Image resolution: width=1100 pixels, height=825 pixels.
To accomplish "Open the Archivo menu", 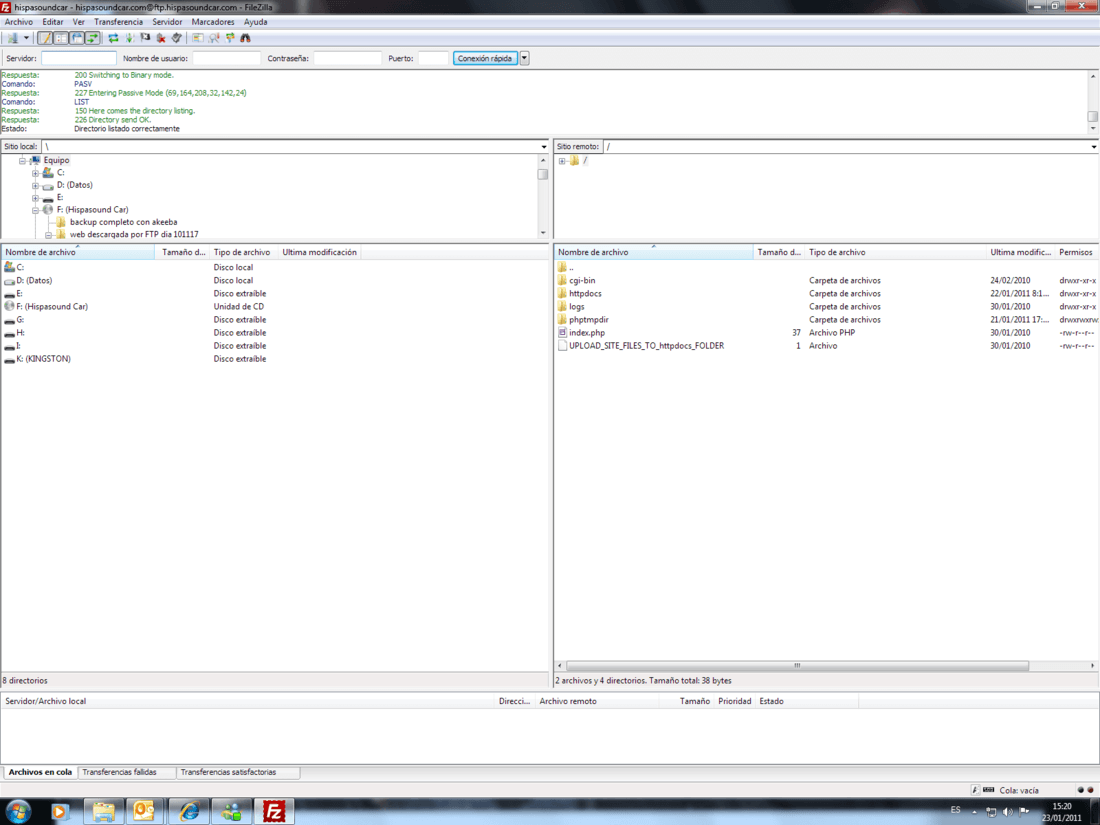I will (18, 22).
